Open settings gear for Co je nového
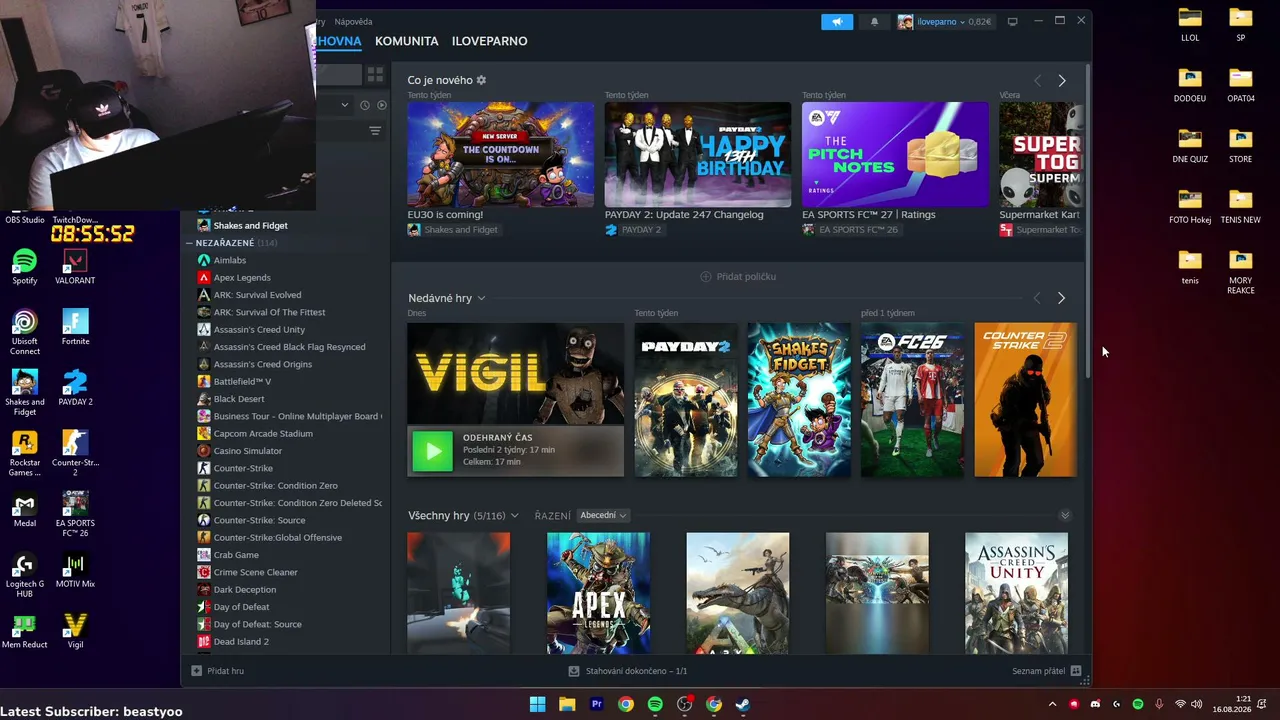This screenshot has width=1280, height=720. pos(481,80)
